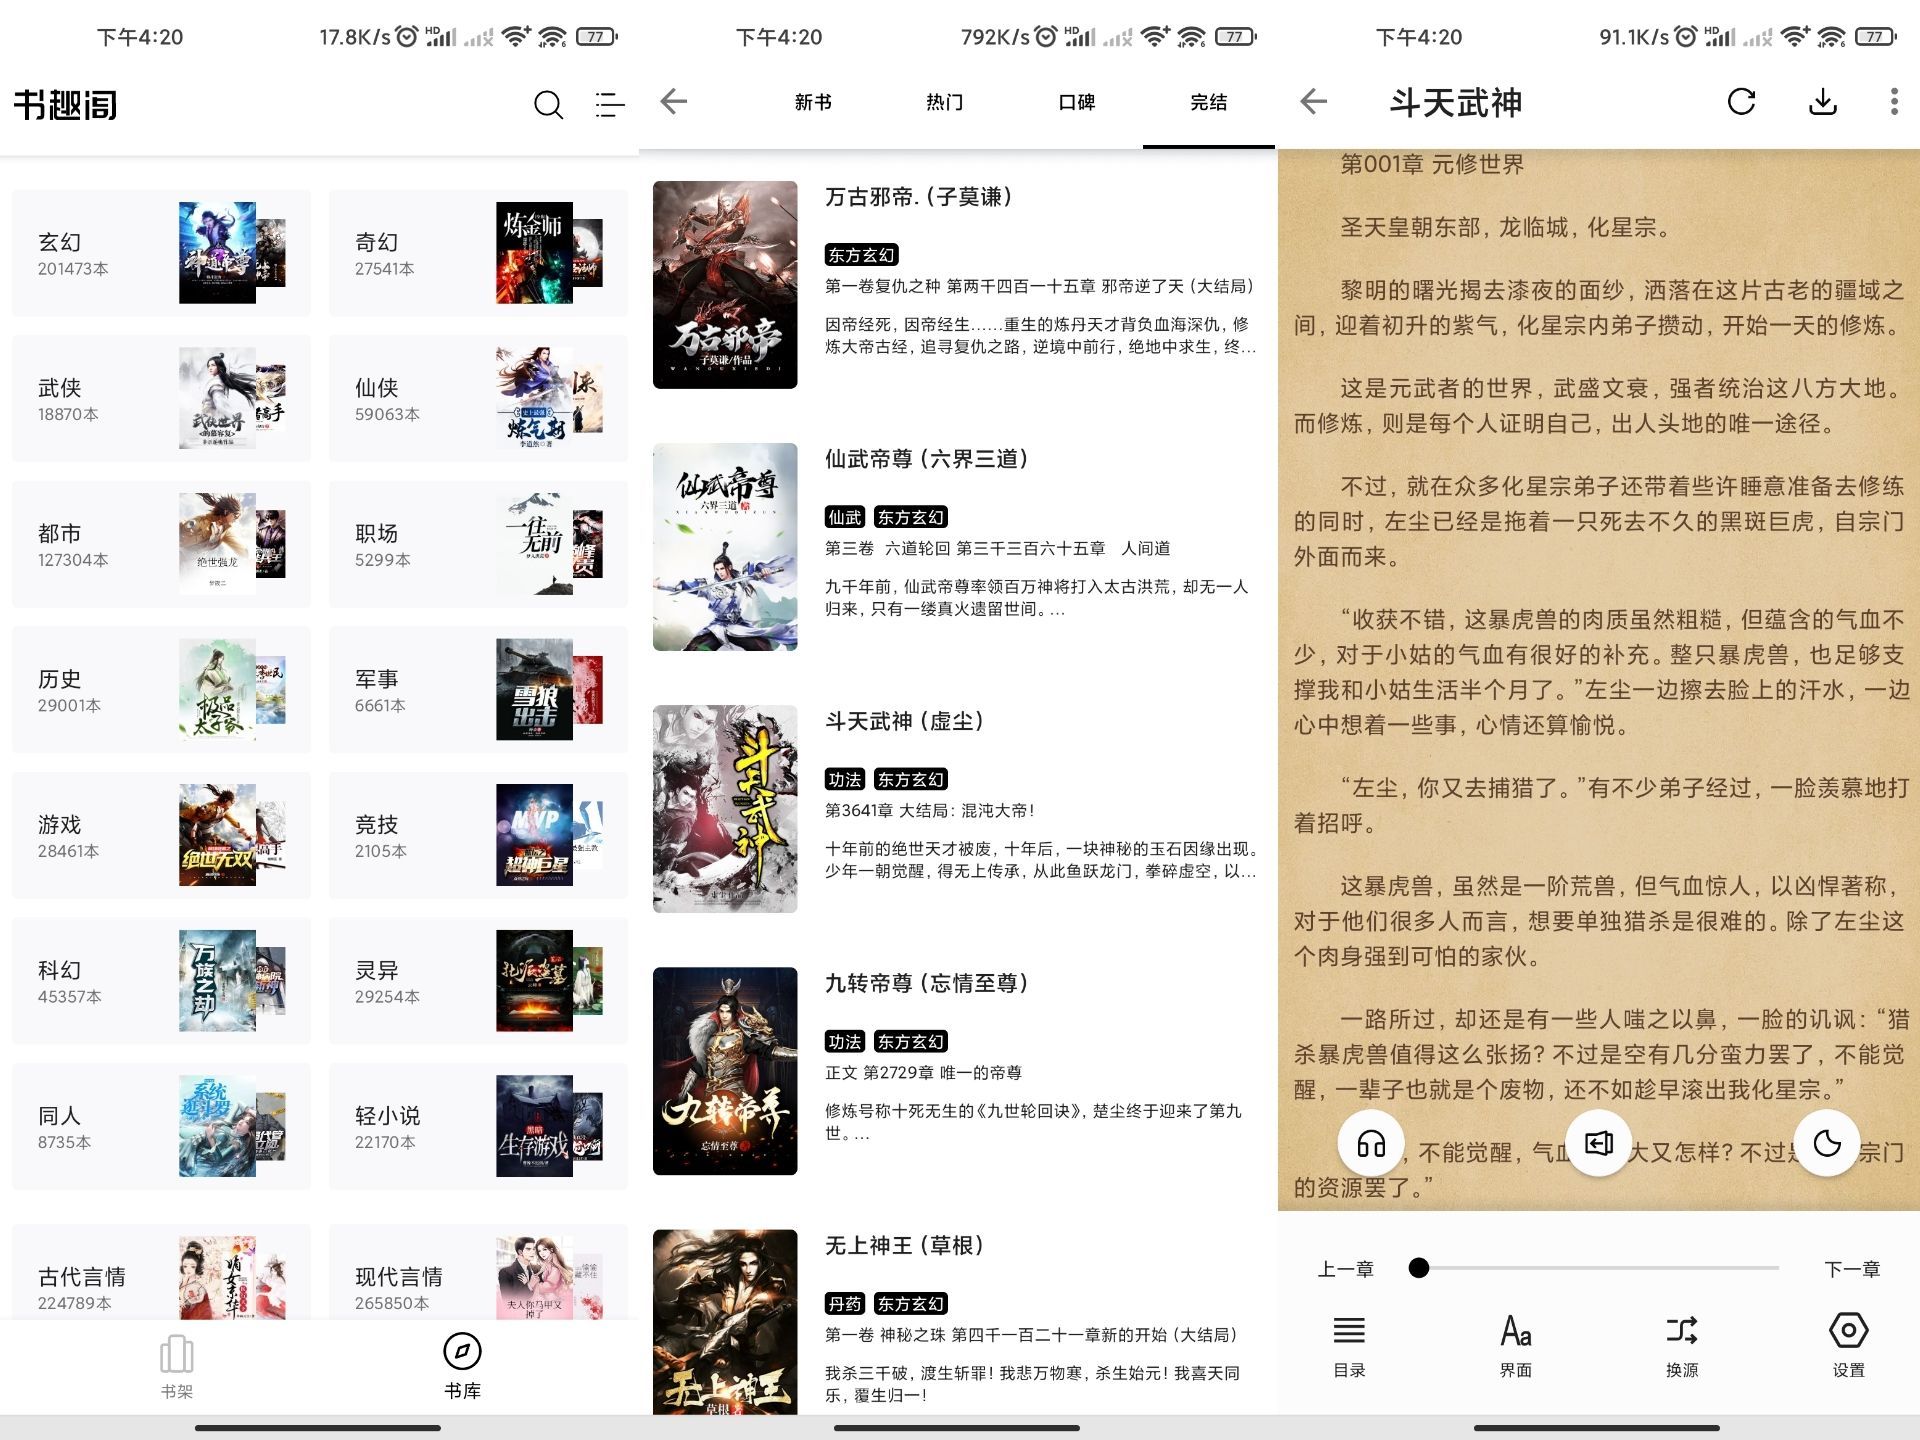Open the overflow three-dot menu

point(1893,102)
